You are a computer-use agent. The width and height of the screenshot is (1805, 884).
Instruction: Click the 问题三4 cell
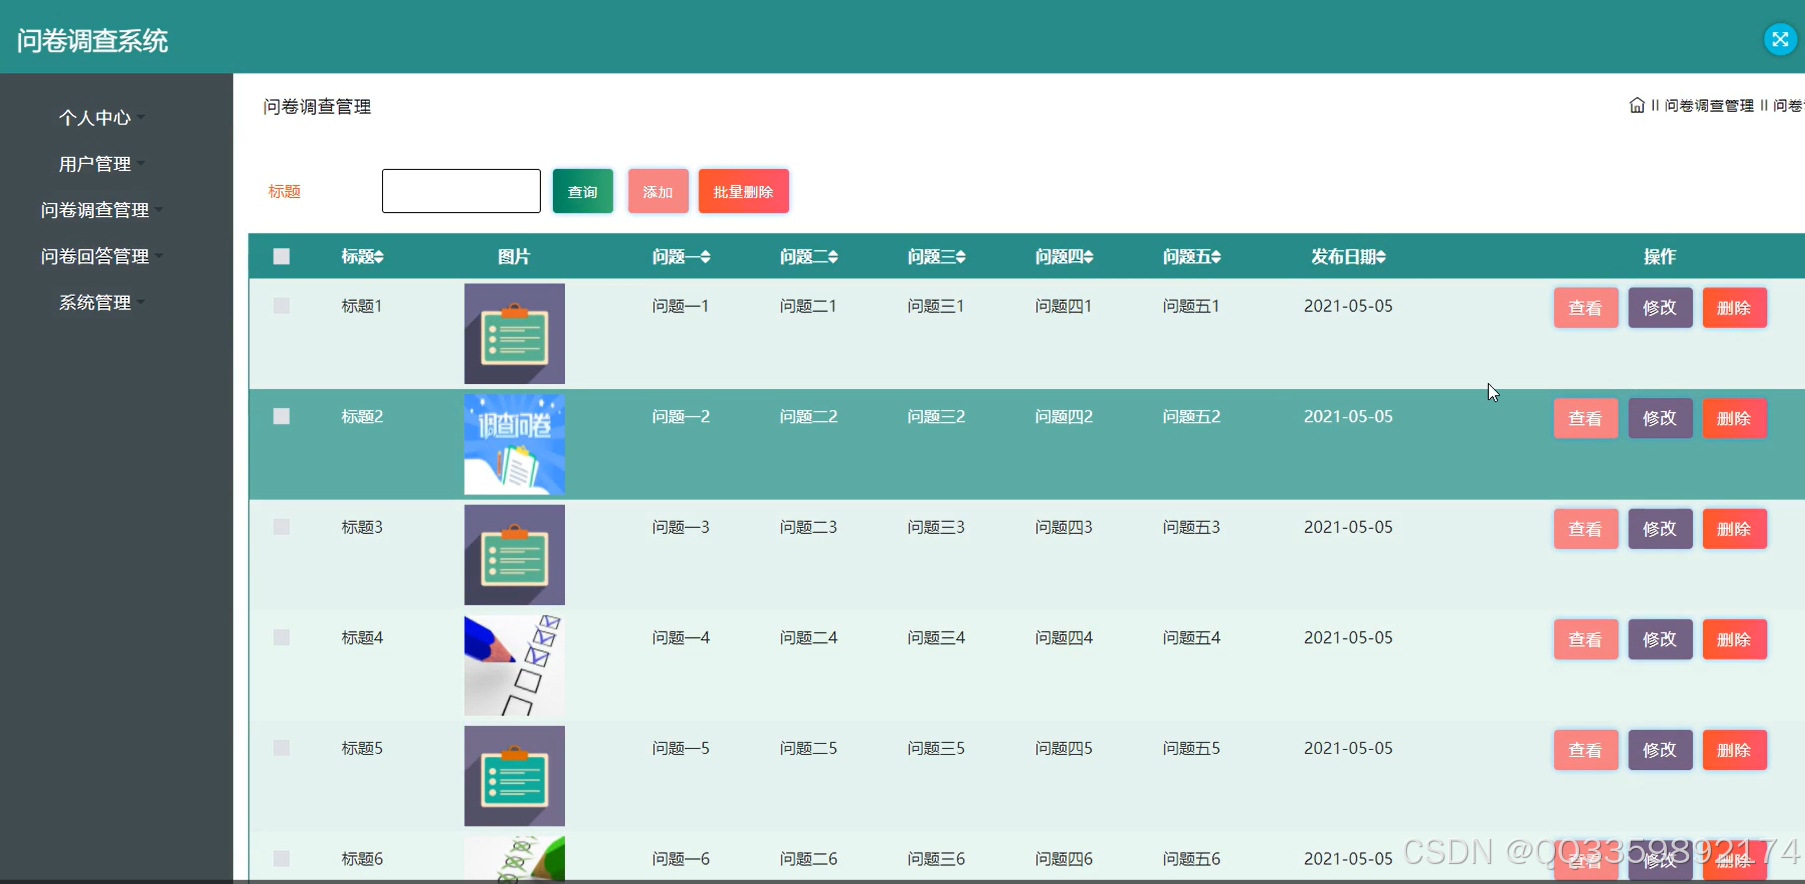click(936, 637)
